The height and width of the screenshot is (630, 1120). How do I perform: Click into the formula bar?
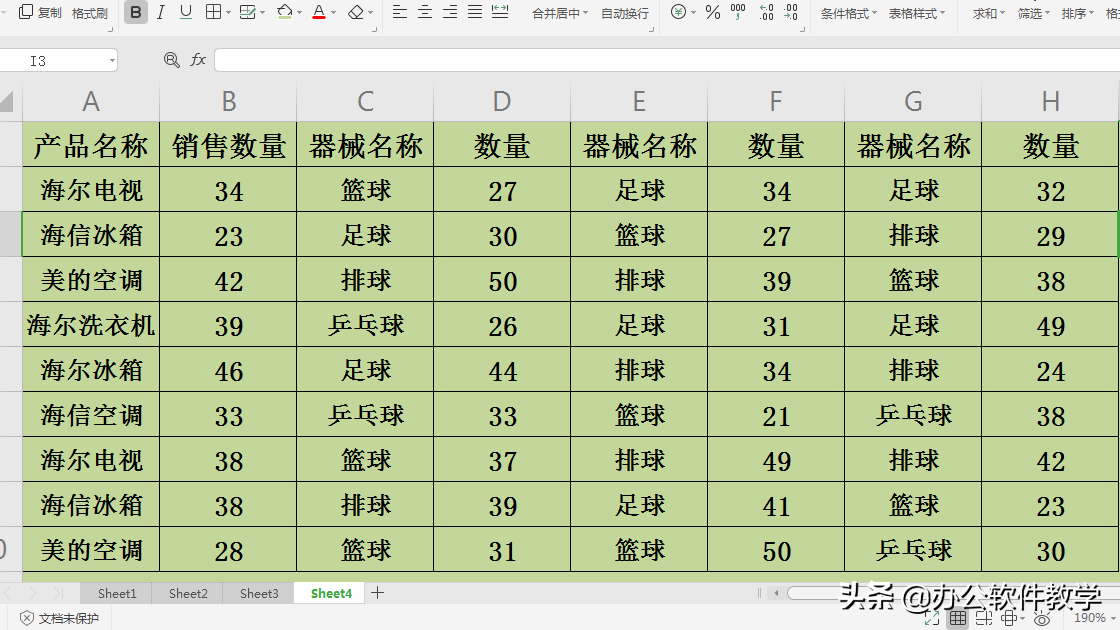click(666, 60)
